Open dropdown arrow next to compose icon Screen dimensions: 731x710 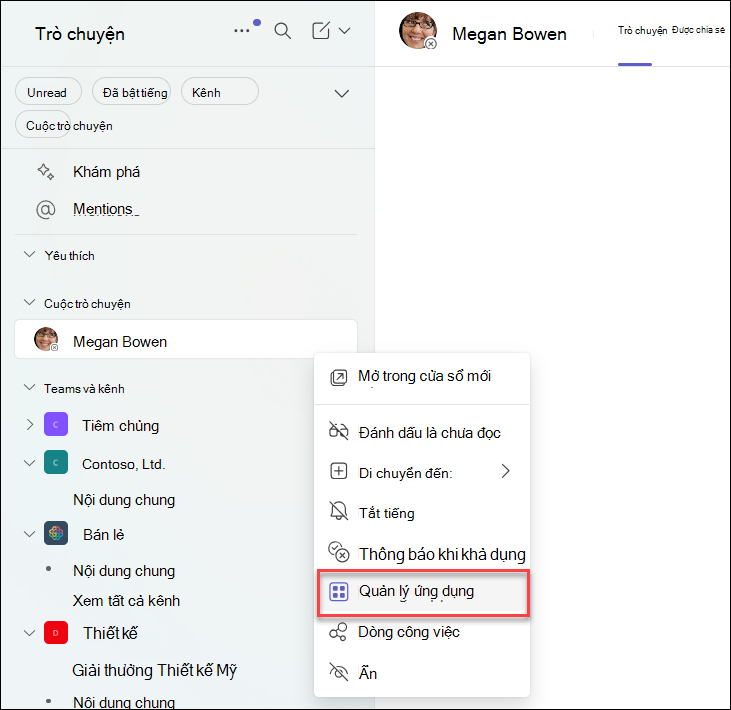345,31
